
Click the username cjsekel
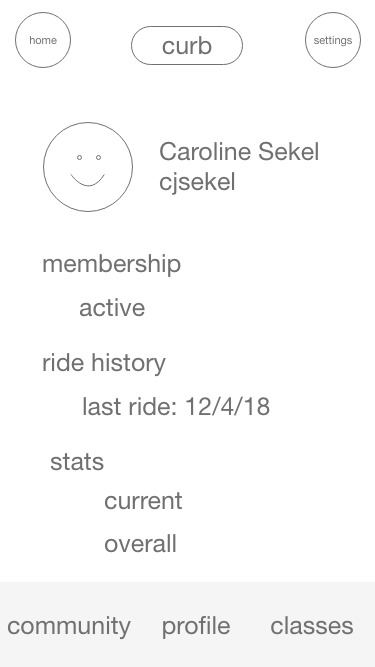pyautogui.click(x=197, y=182)
